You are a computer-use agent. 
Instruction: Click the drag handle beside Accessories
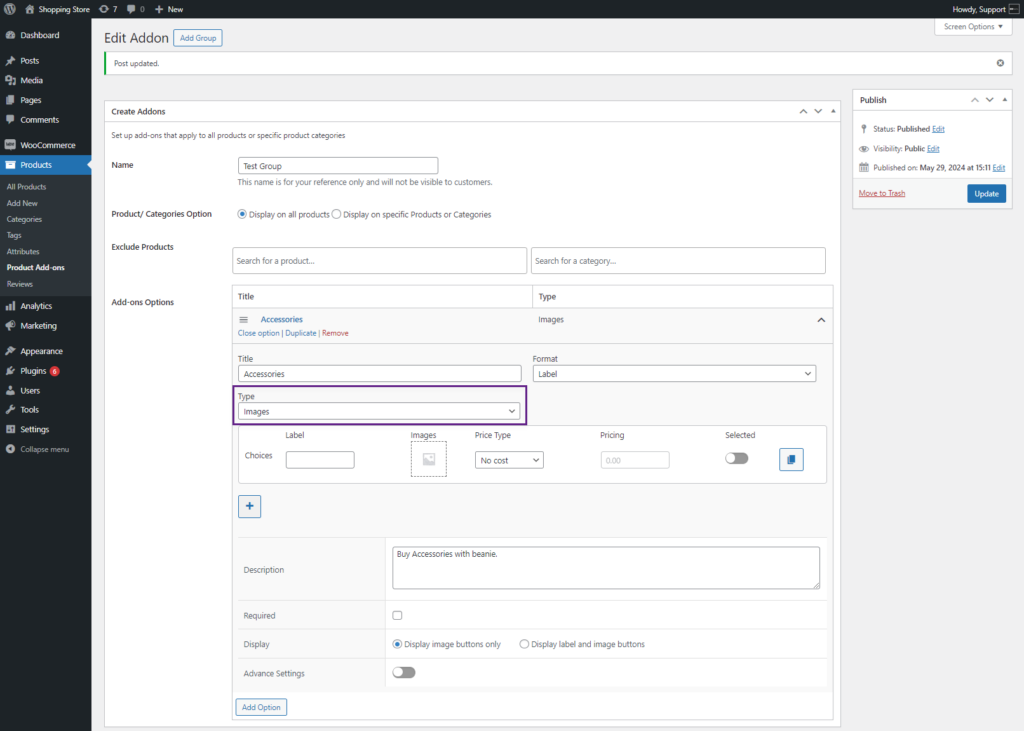coord(244,320)
